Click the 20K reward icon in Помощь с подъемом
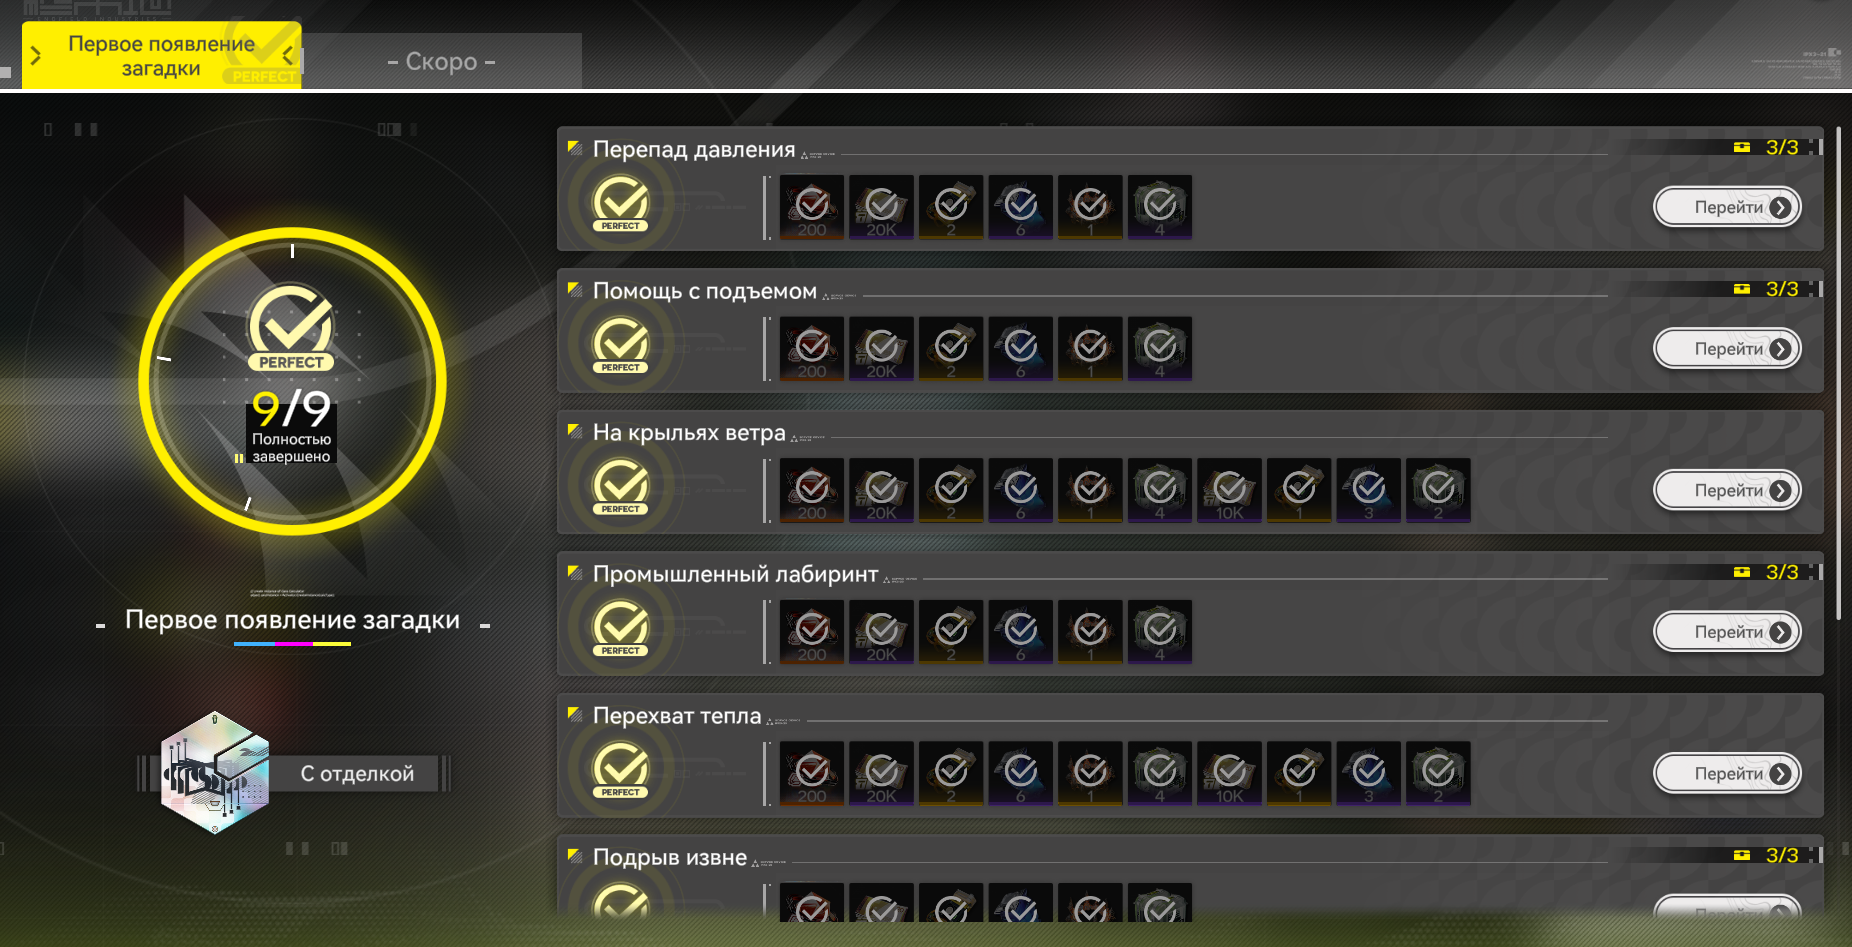1852x947 pixels. point(881,349)
